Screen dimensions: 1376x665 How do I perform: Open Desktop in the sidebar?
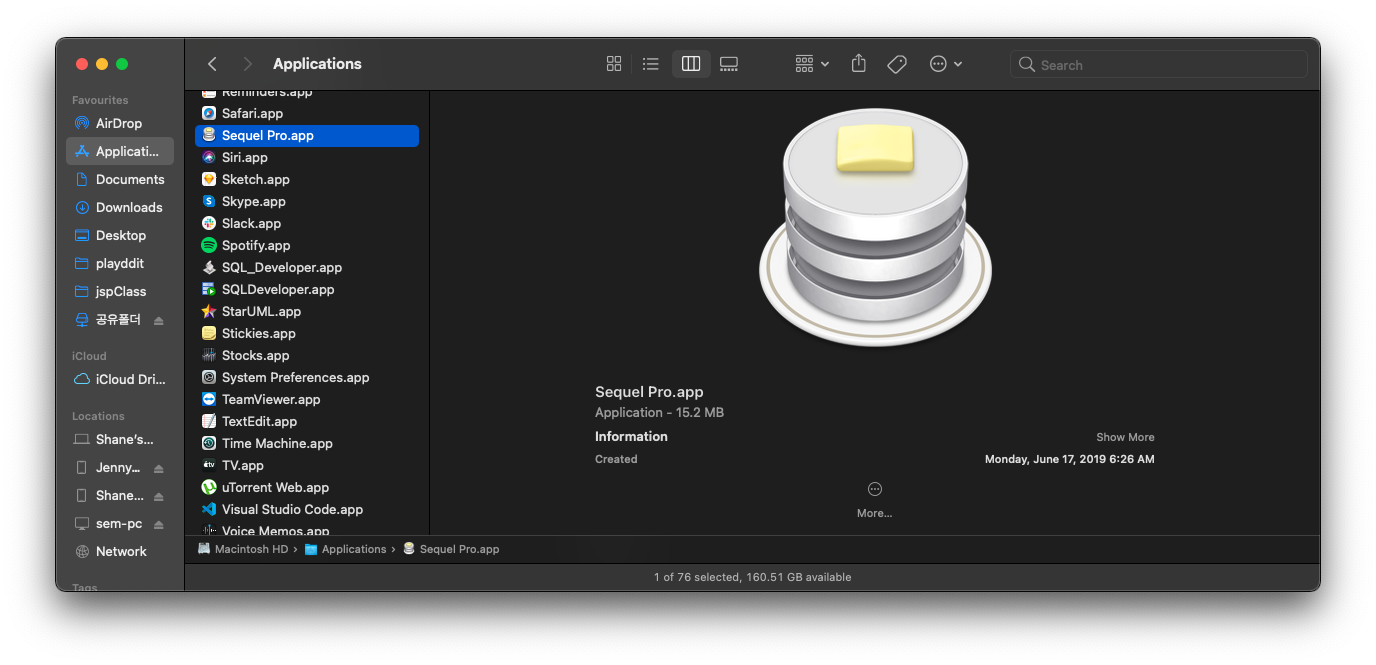point(119,235)
